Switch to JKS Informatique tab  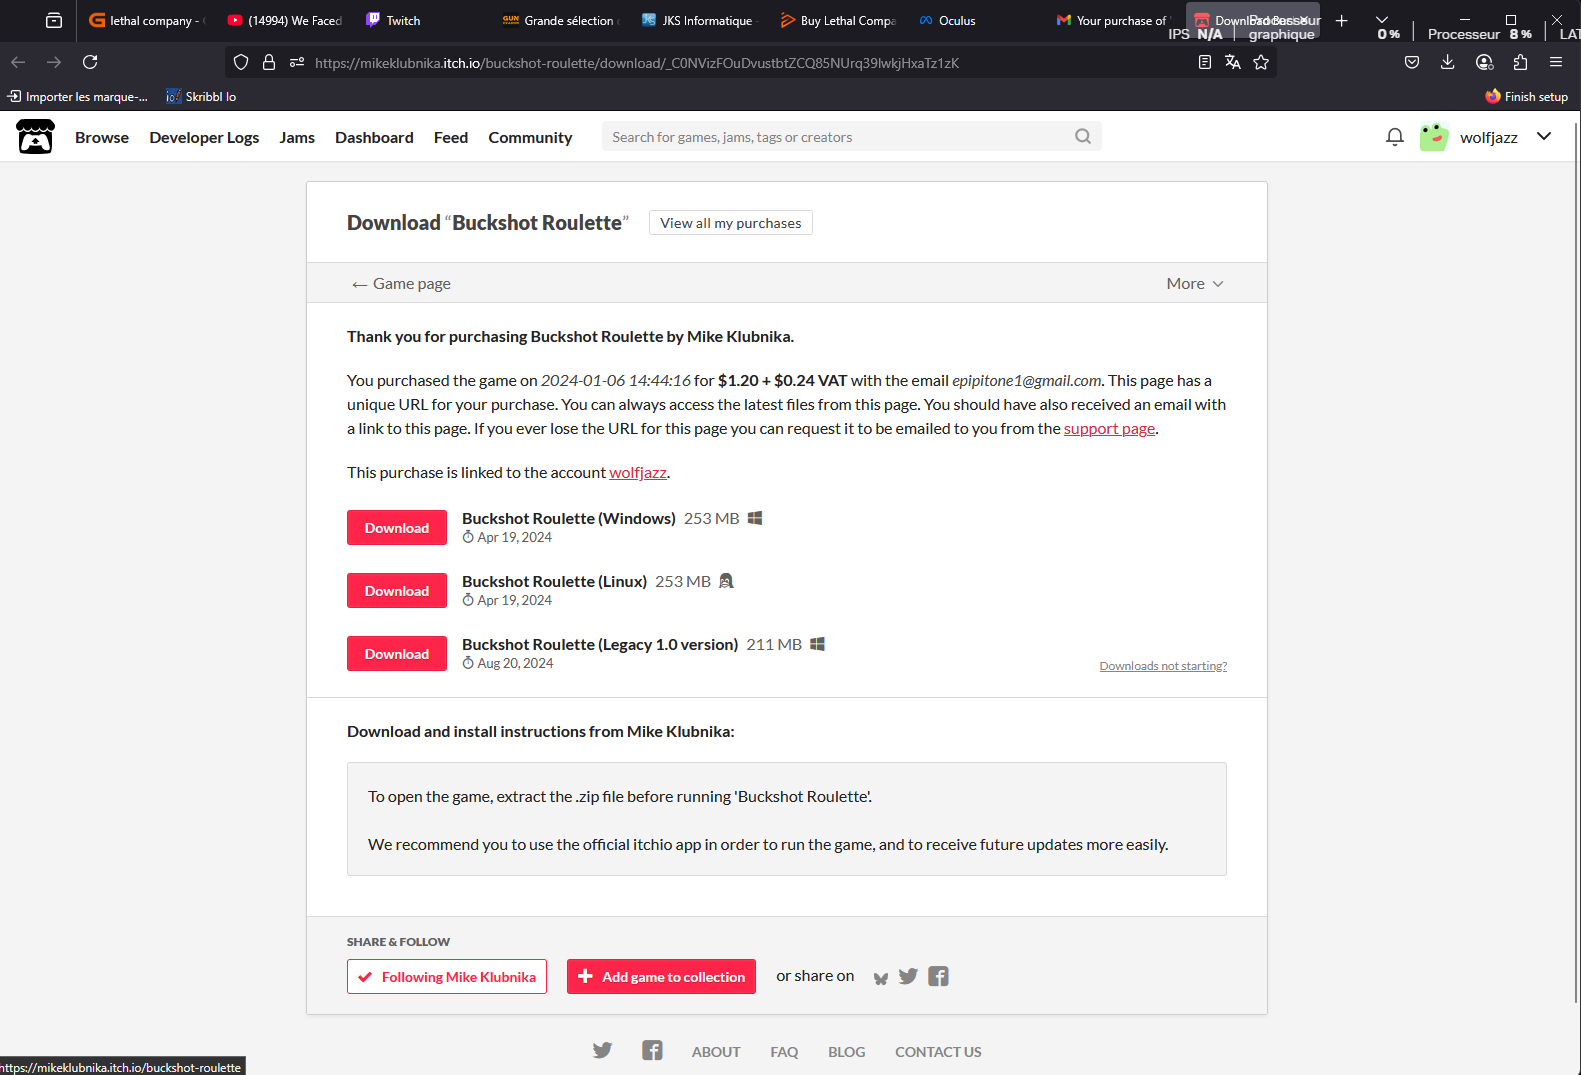[x=699, y=20]
